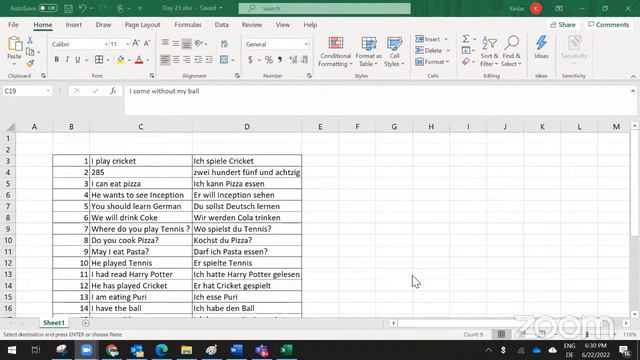The height and width of the screenshot is (360, 640).
Task: Open Microsoft Edge in taskbar
Action: pos(162,350)
